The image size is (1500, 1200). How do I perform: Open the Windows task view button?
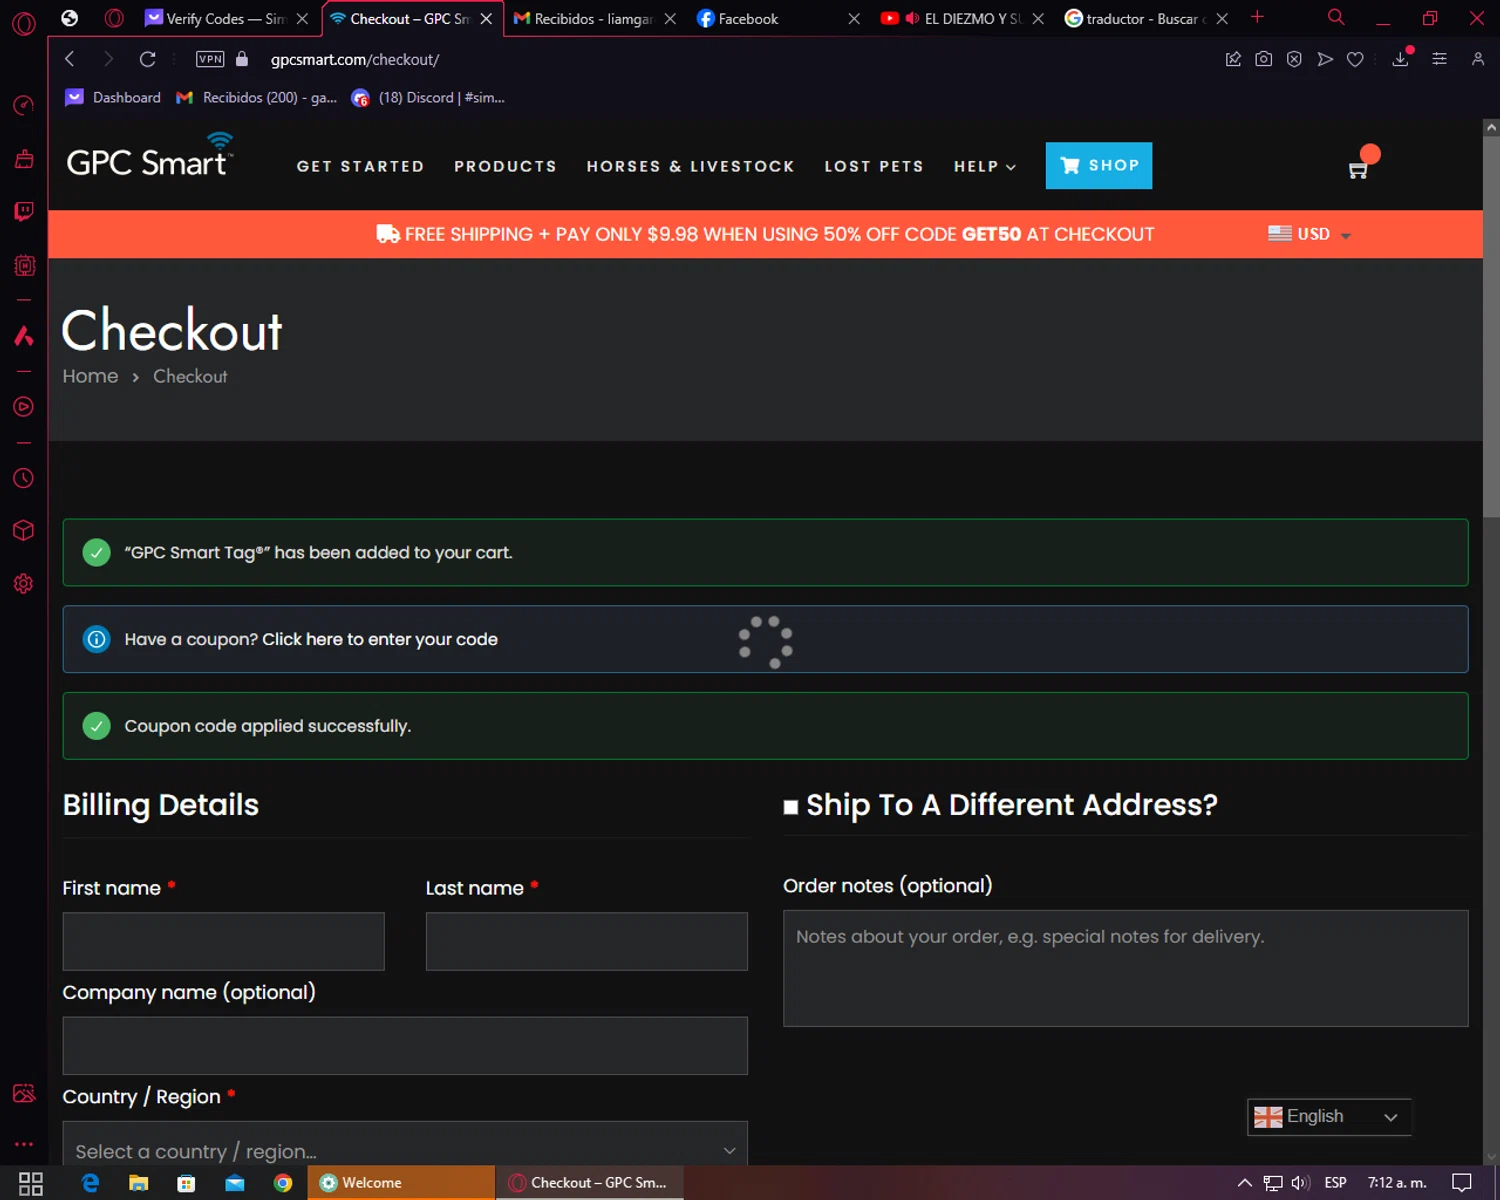pos(31,1183)
